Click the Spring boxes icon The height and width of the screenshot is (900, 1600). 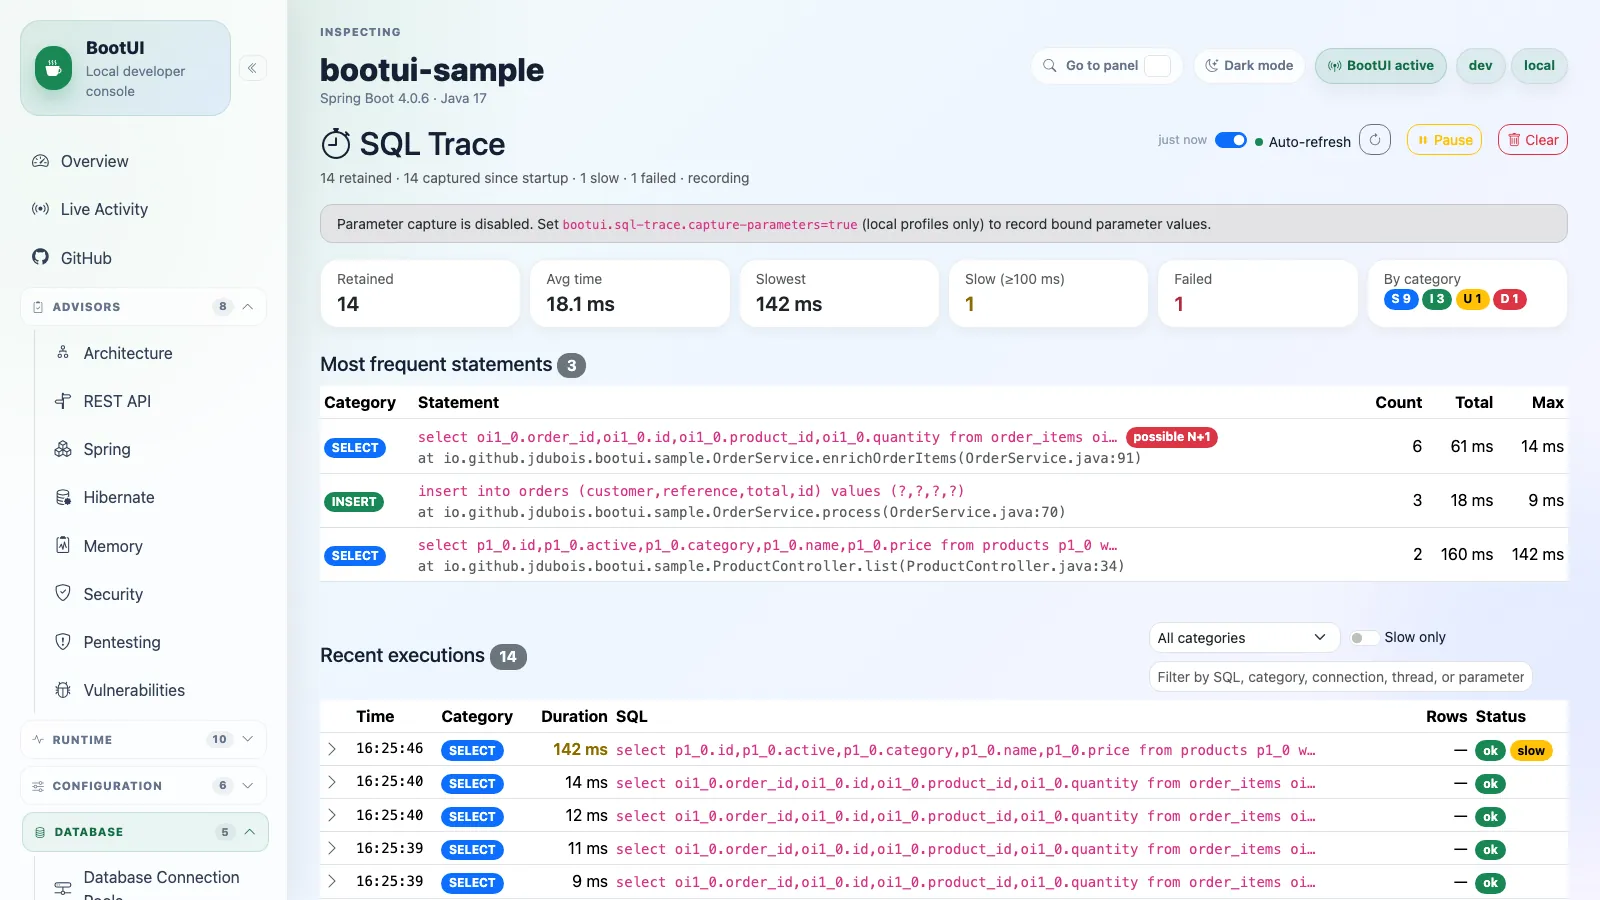coord(63,449)
